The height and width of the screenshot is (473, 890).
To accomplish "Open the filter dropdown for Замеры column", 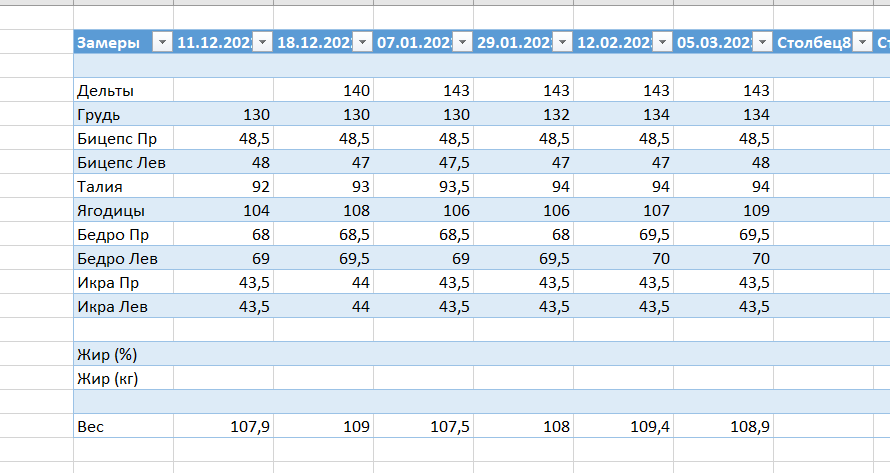I will (x=162, y=43).
